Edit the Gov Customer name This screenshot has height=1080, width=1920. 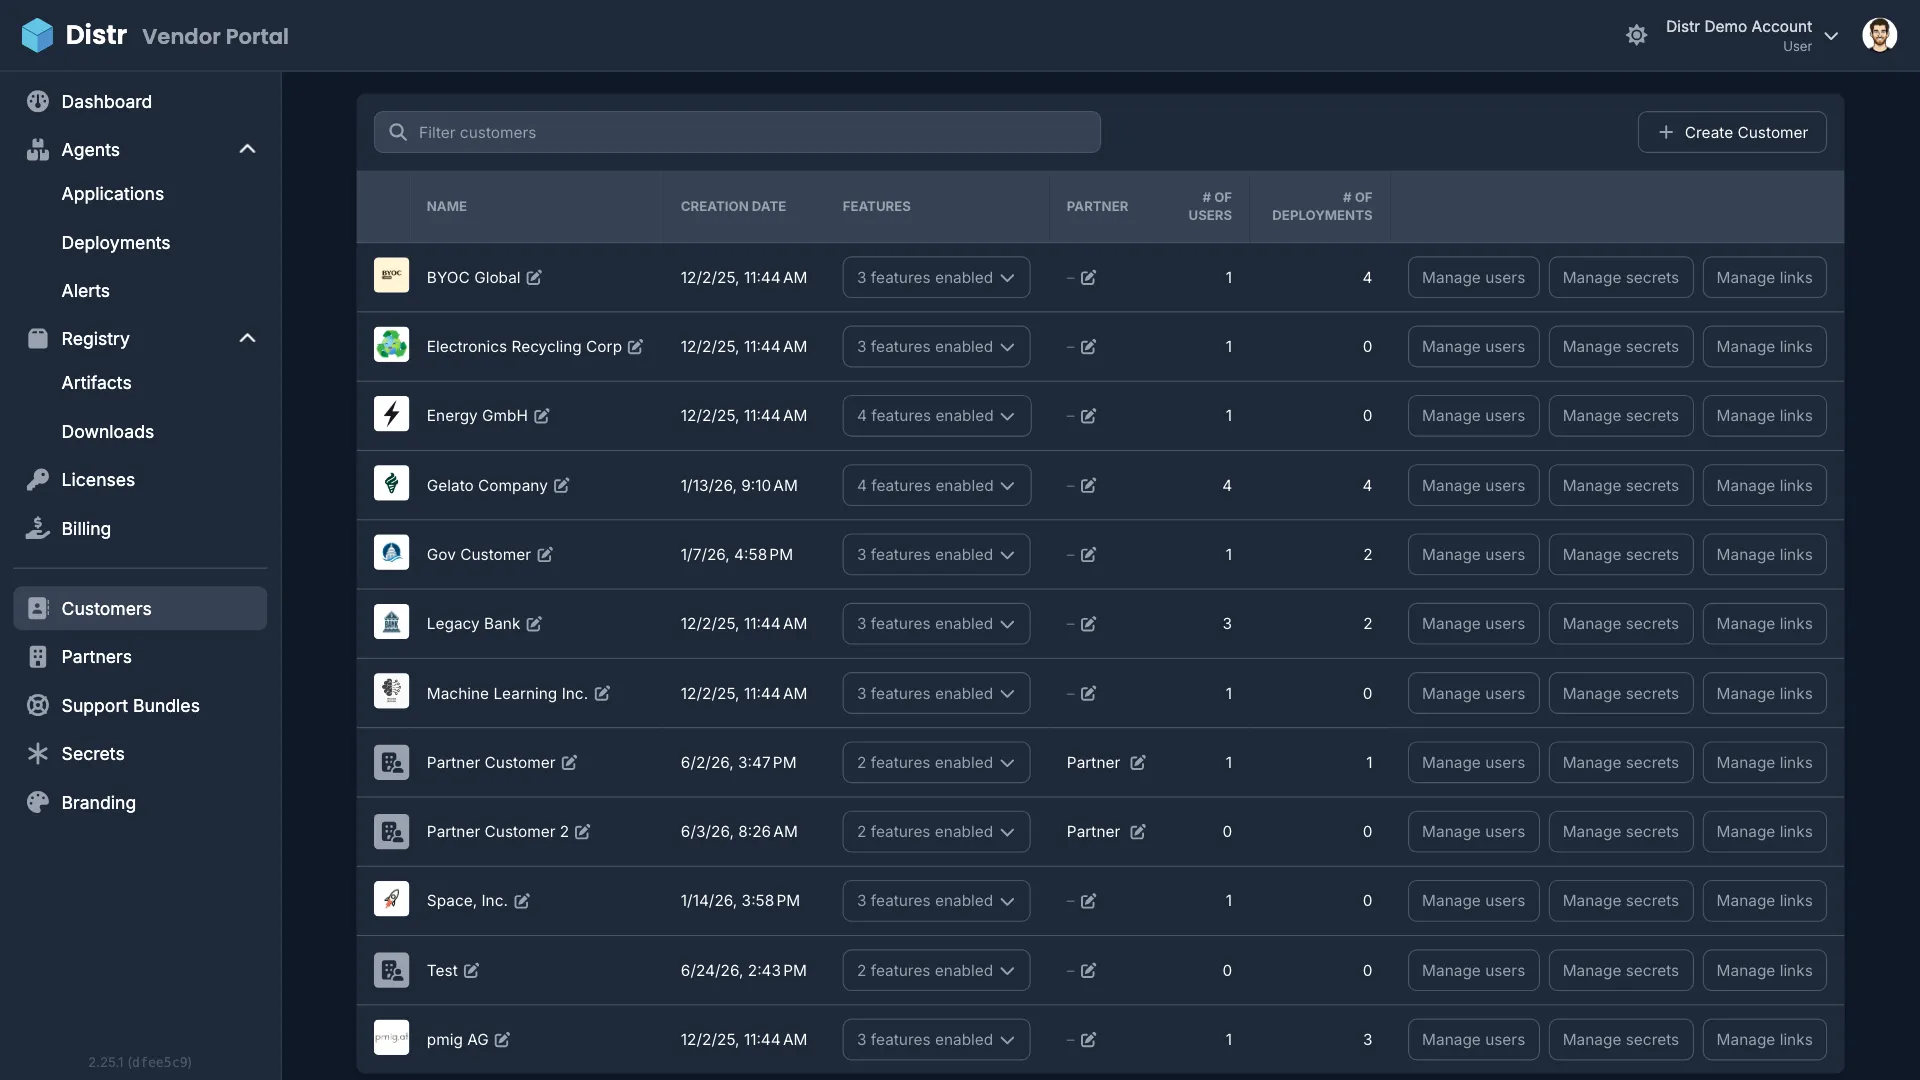[x=545, y=554]
